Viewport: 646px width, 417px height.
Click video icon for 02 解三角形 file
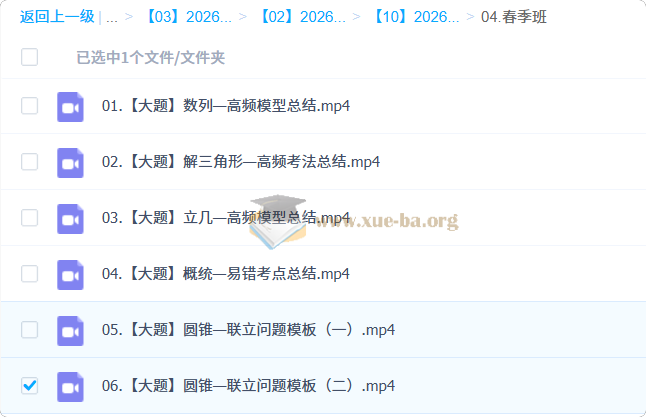pos(69,162)
